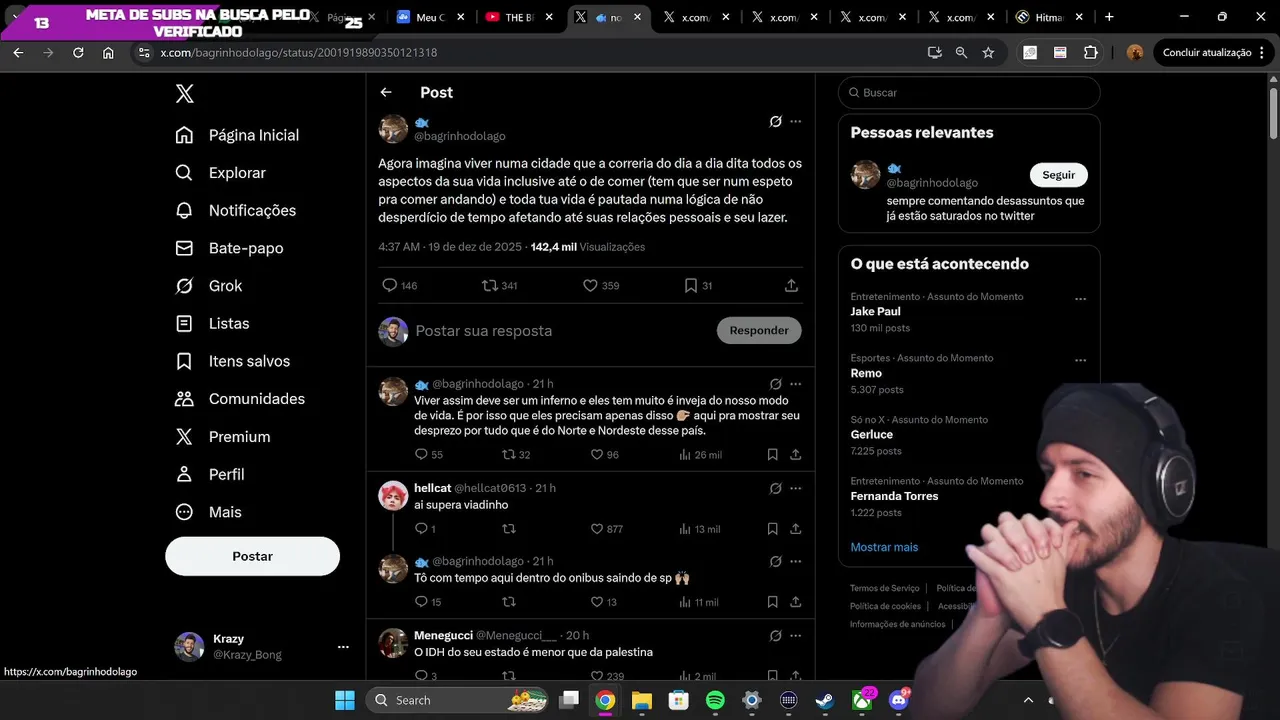The height and width of the screenshot is (720, 1280).
Task: Open Spotify from the taskbar
Action: click(x=715, y=700)
